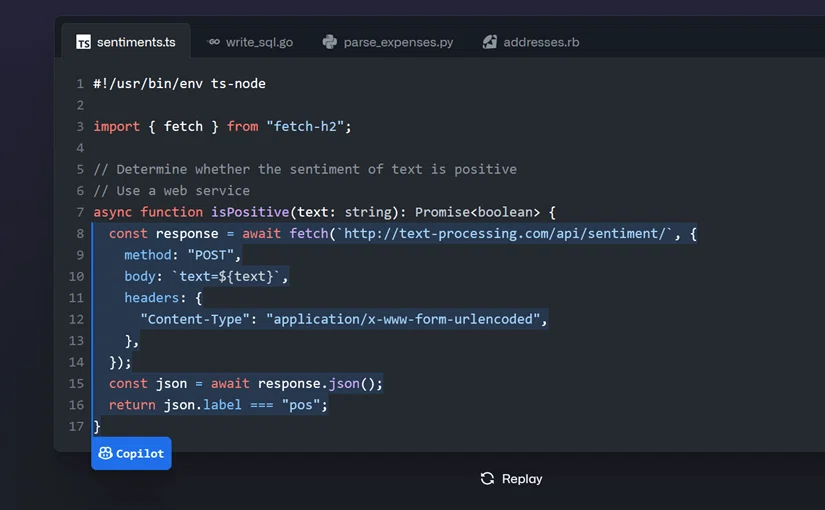825x510 pixels.
Task: Switch to the sentiments.ts tab
Action: tap(126, 42)
